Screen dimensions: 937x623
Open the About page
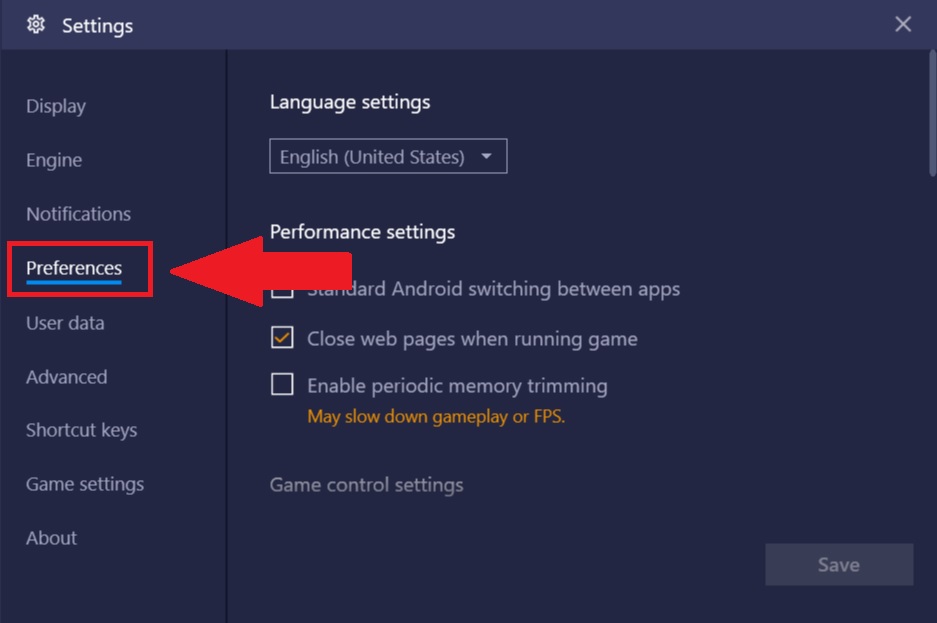[51, 538]
